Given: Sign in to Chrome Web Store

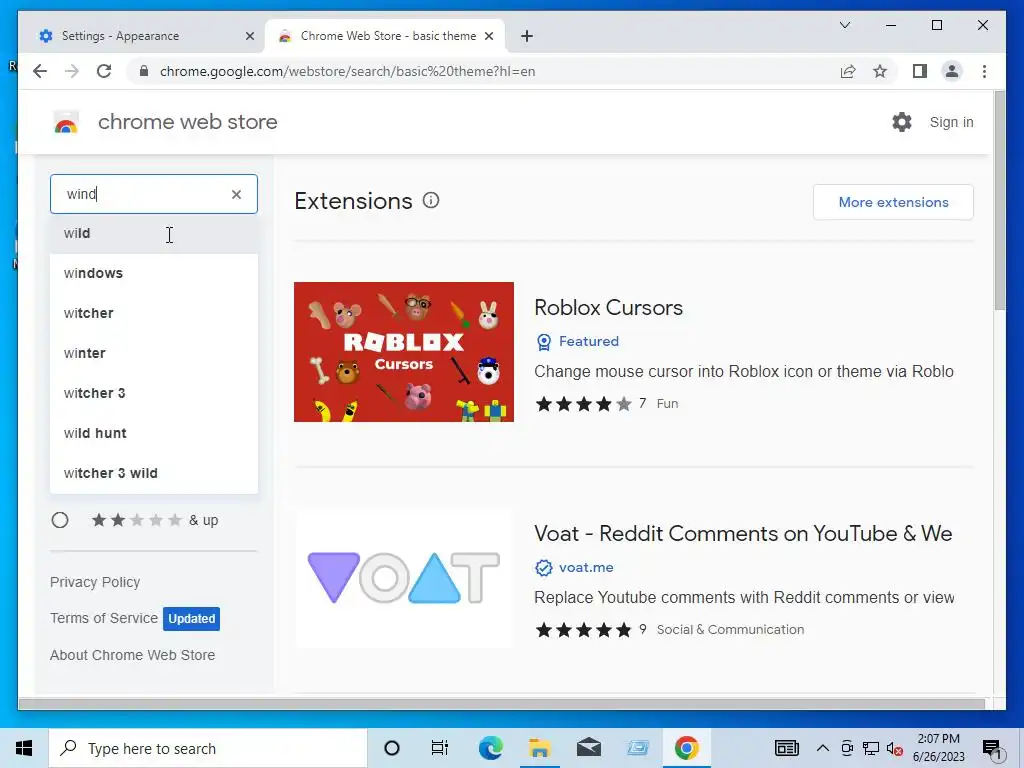Looking at the screenshot, I should coord(951,122).
